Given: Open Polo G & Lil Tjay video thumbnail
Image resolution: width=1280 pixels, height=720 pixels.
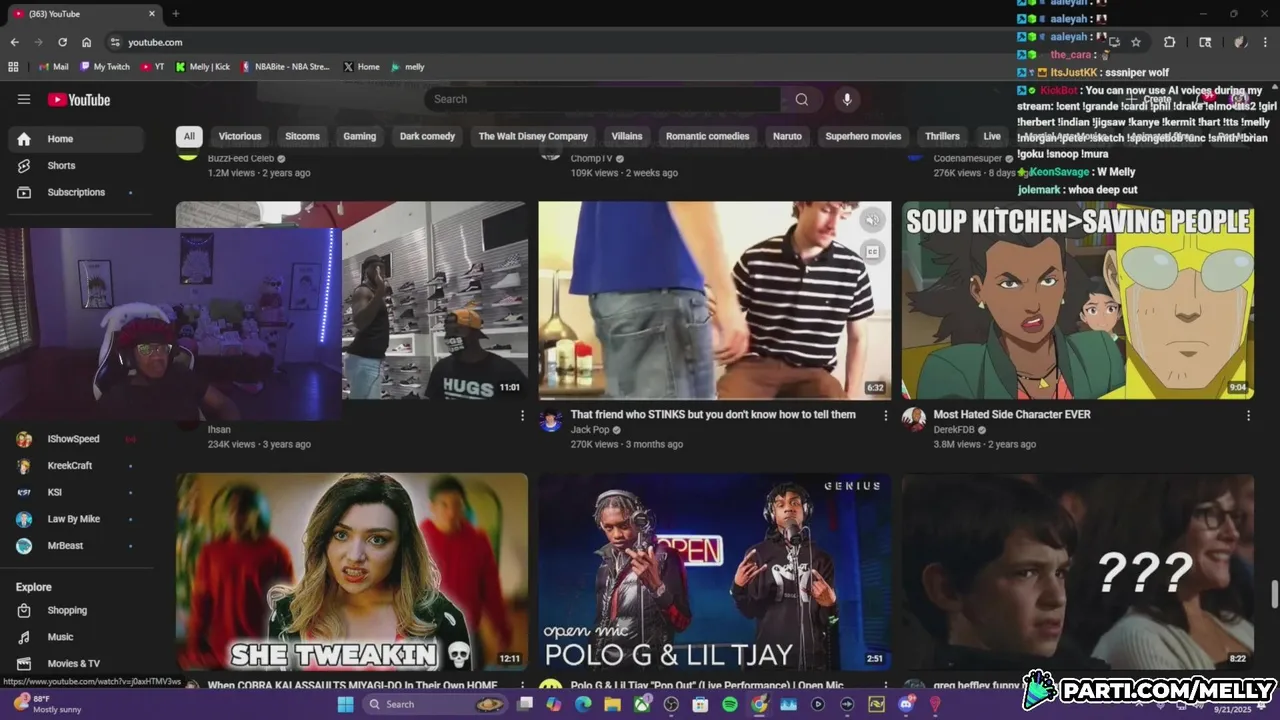Looking at the screenshot, I should point(715,571).
